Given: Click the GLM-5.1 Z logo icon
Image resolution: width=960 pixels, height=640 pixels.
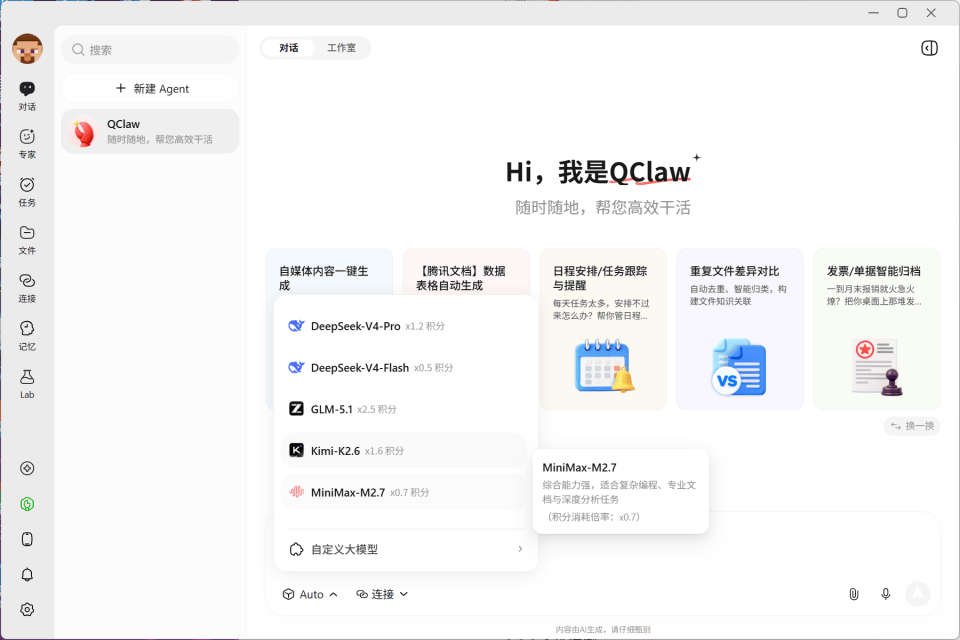Looking at the screenshot, I should pyautogui.click(x=296, y=408).
